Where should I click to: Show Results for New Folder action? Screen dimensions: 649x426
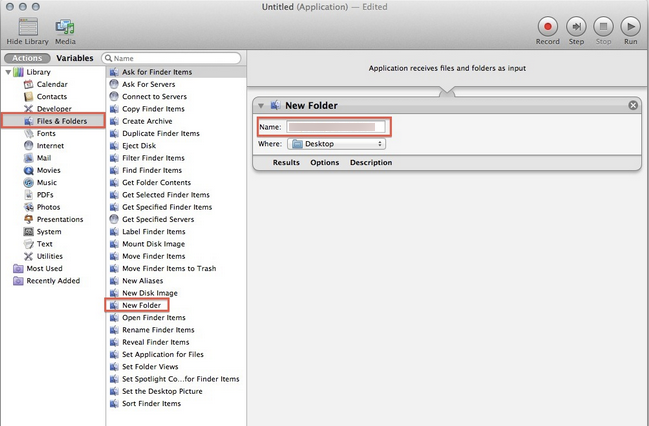(x=286, y=163)
